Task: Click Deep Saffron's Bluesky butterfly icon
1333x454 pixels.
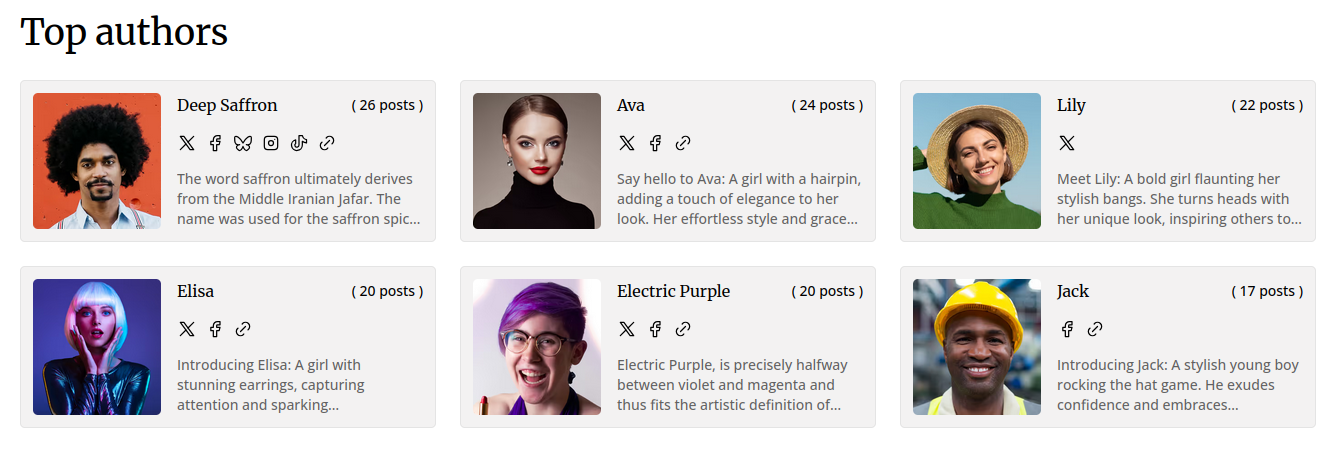Action: 242,143
